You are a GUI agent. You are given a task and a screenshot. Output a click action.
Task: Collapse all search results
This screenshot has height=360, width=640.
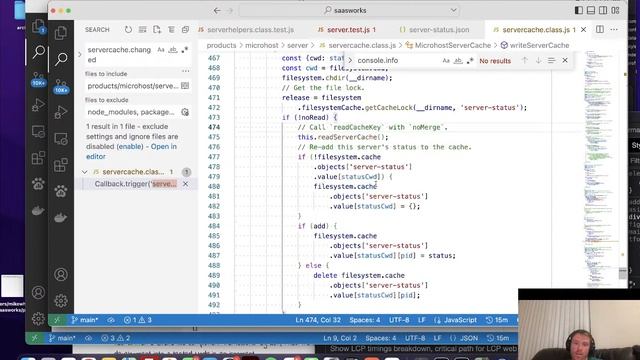click(x=185, y=29)
